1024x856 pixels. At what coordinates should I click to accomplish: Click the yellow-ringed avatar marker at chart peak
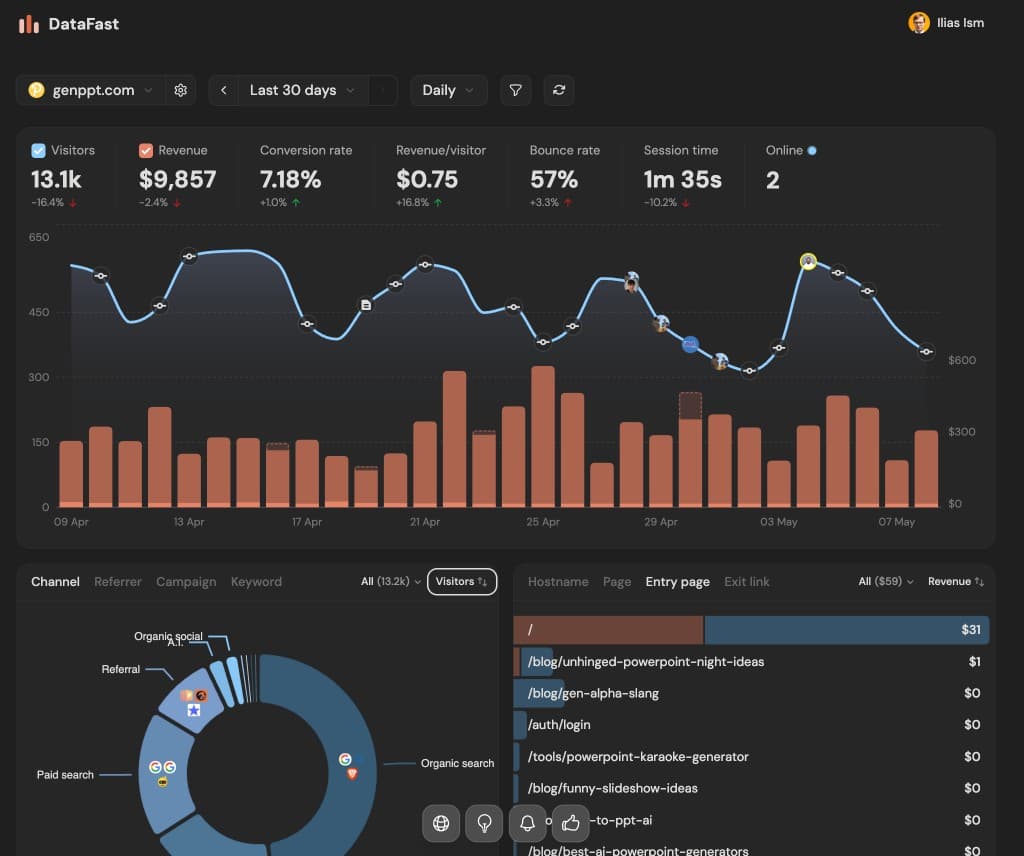point(808,262)
